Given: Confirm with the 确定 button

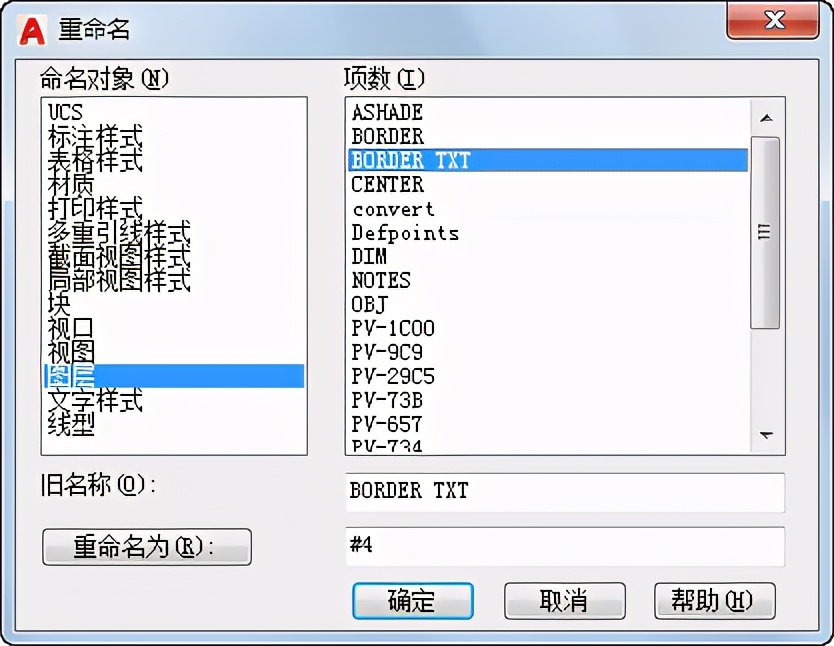Looking at the screenshot, I should [413, 601].
